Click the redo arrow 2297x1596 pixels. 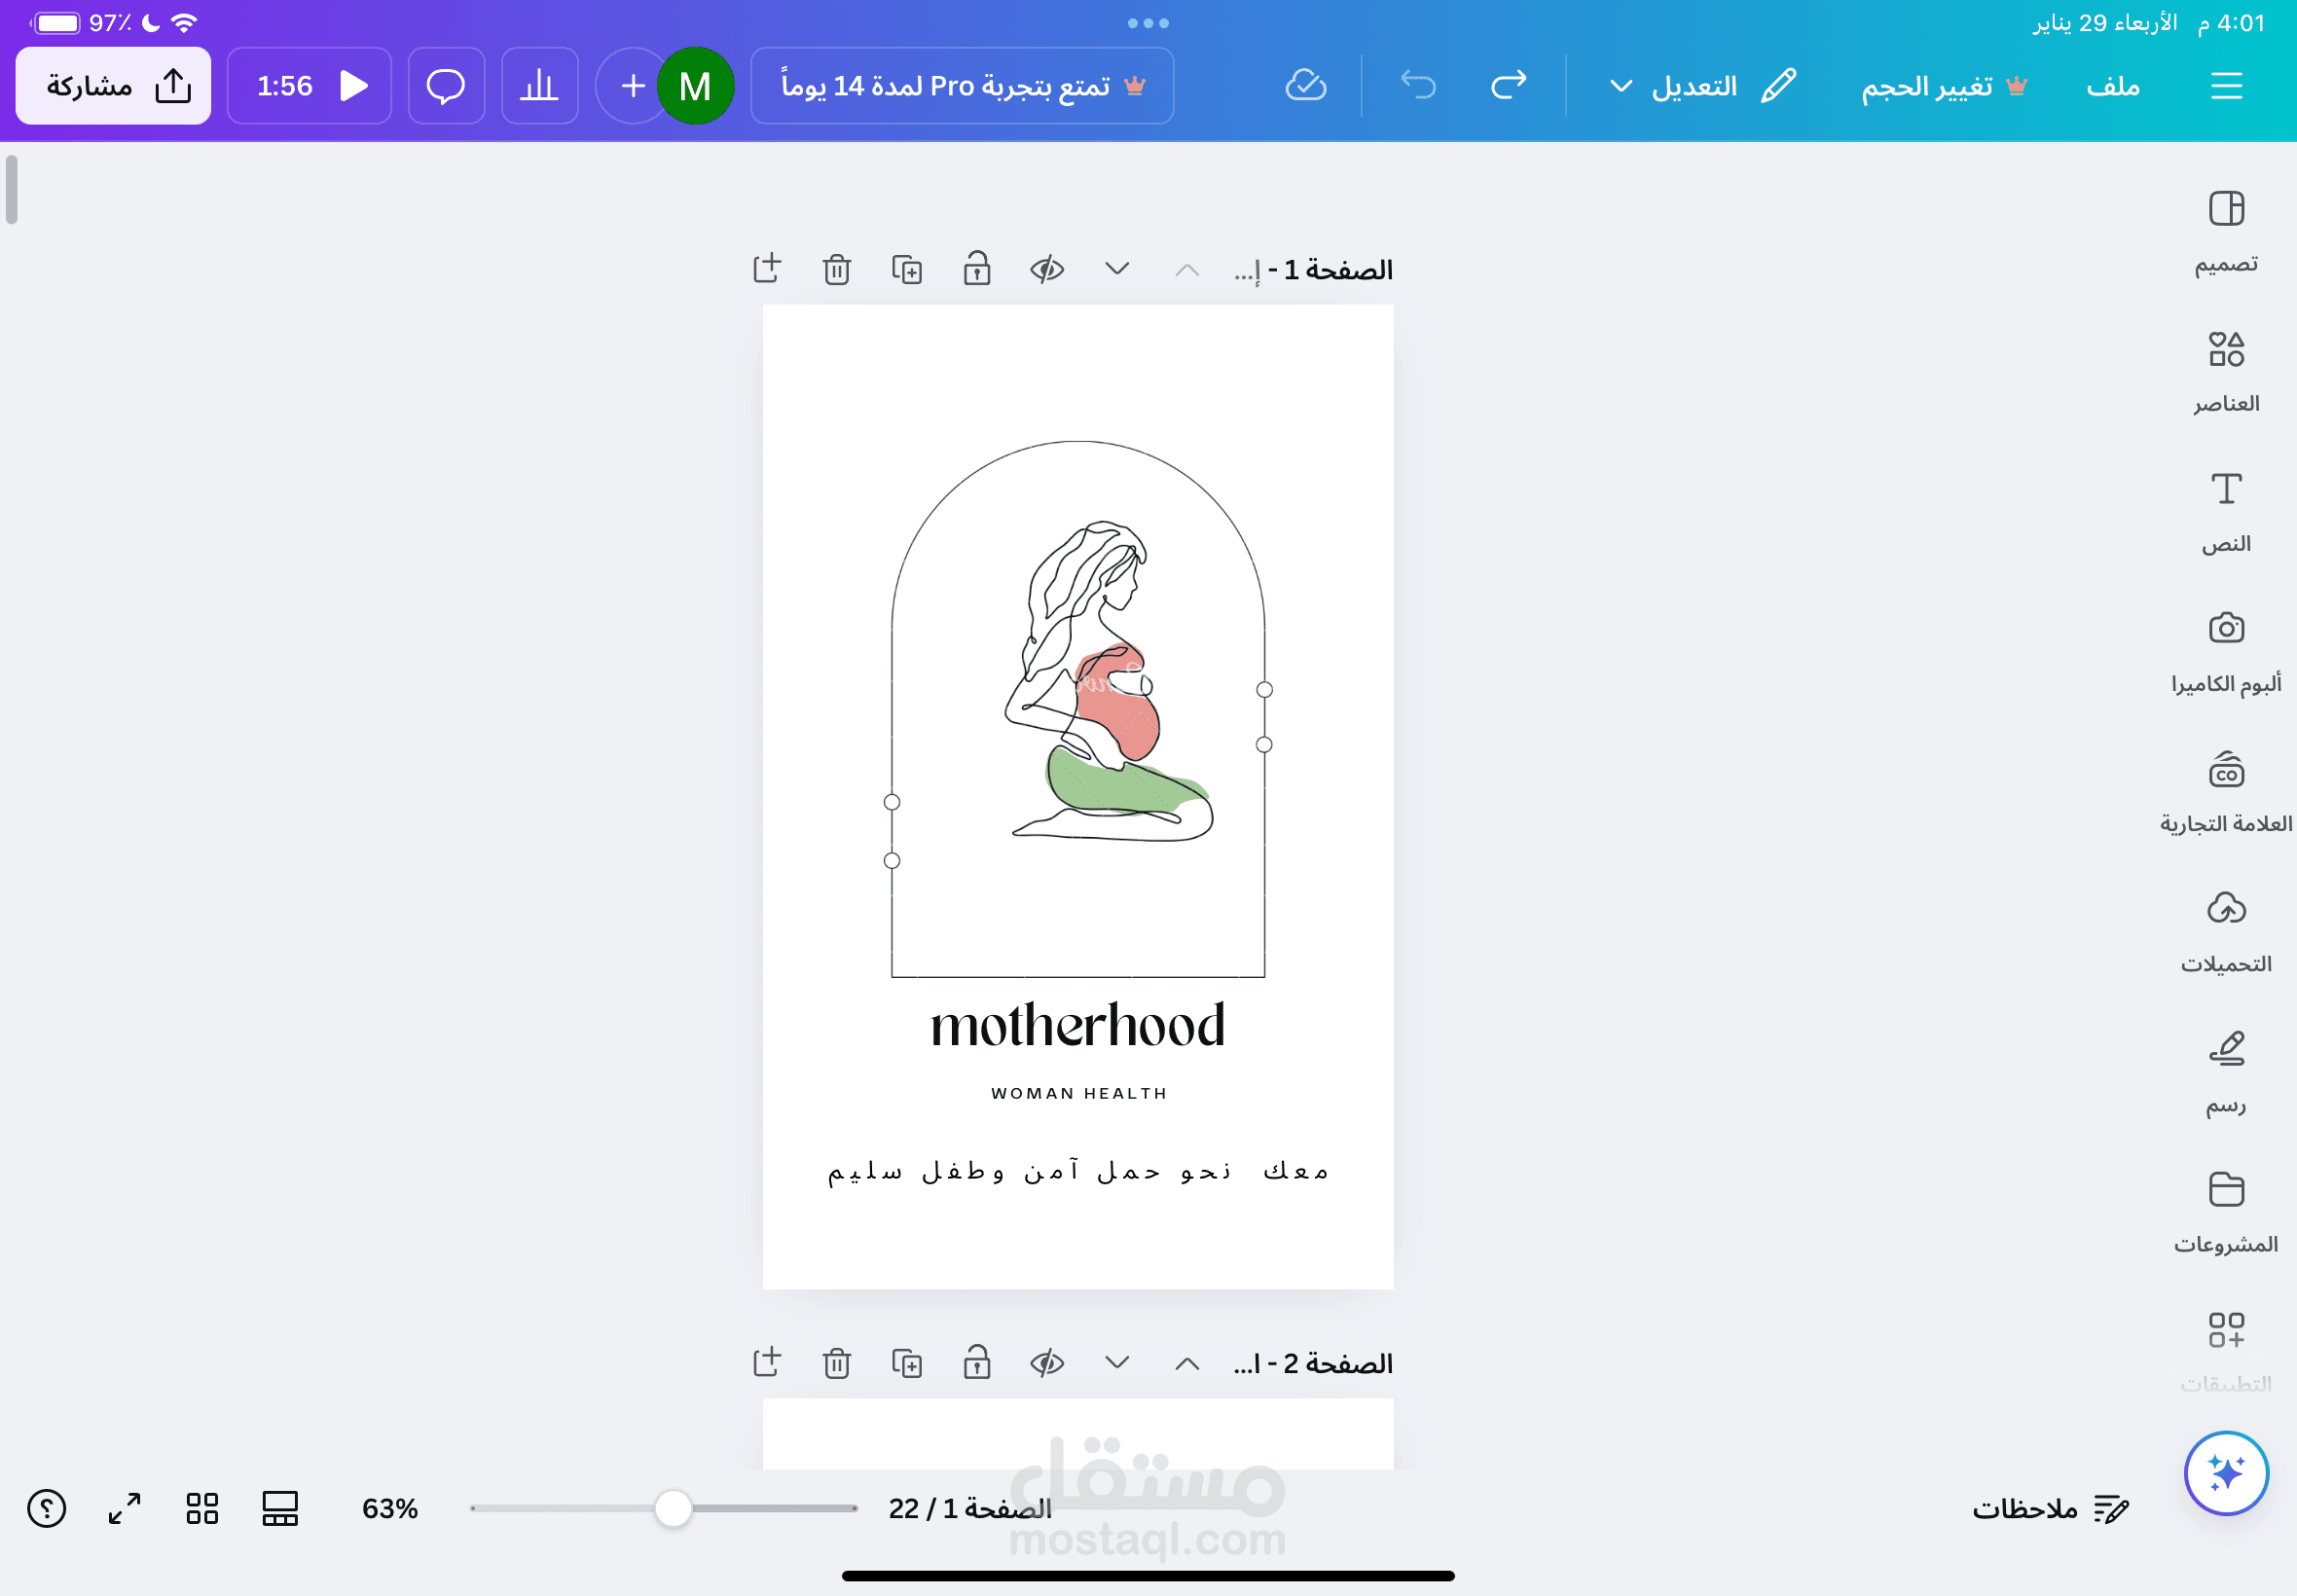click(1508, 85)
